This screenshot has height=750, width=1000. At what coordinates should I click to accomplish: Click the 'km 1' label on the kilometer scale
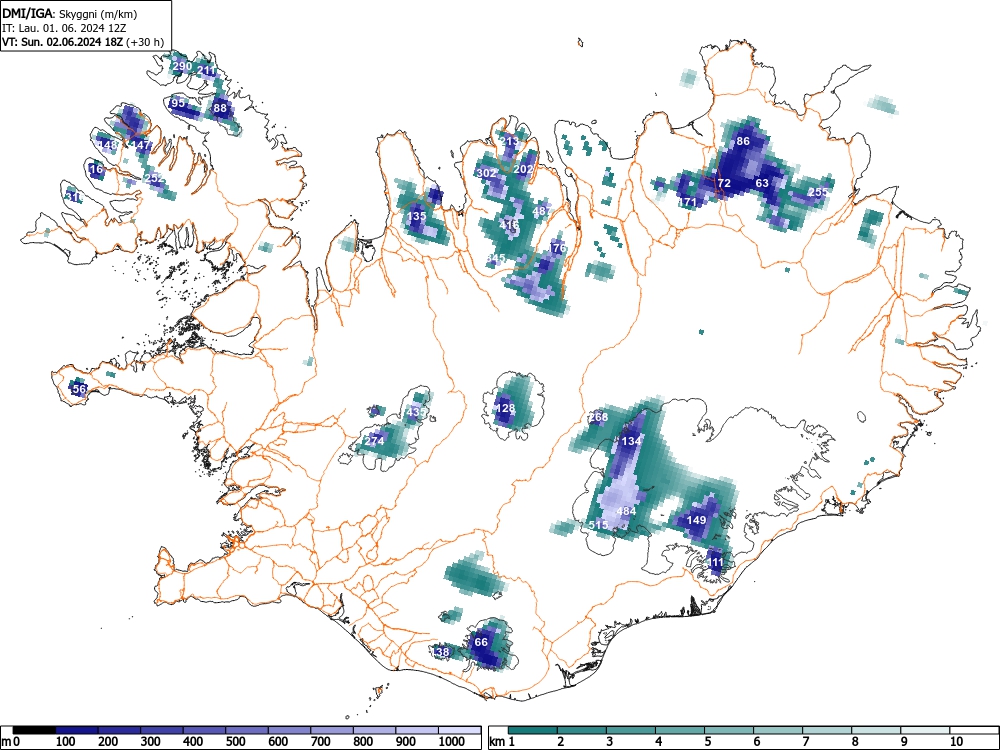(x=502, y=742)
